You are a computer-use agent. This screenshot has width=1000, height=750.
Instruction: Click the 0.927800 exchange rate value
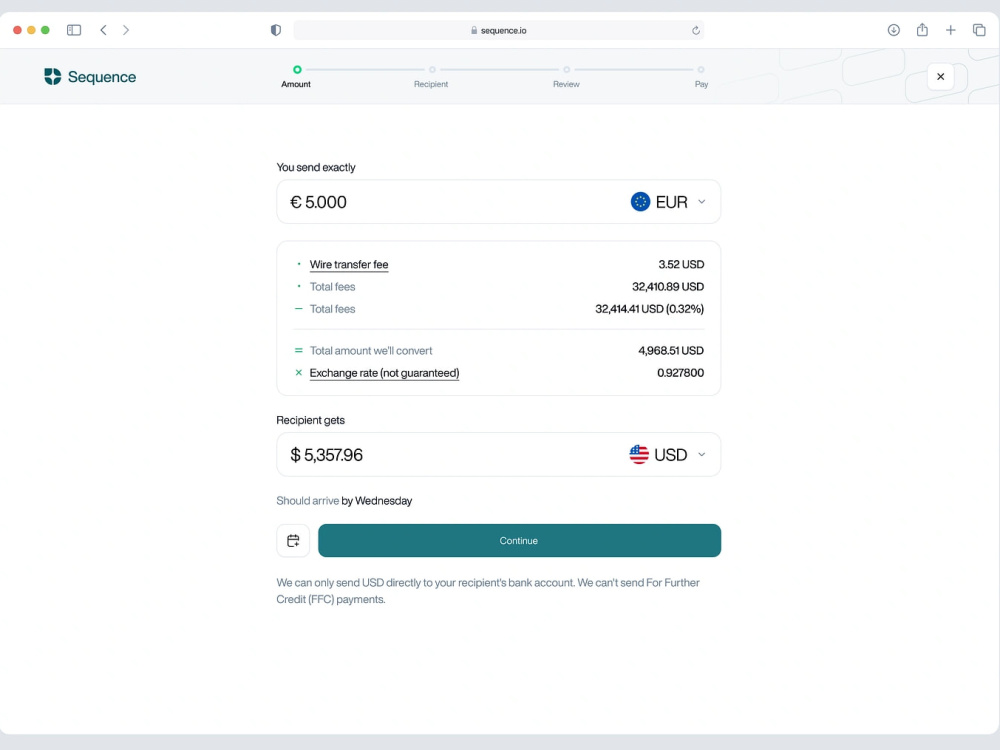(x=680, y=372)
